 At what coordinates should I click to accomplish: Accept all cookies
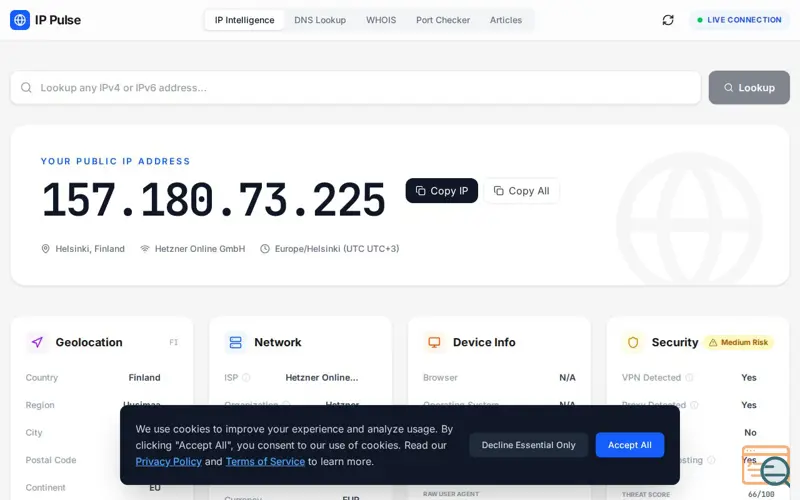(x=630, y=445)
